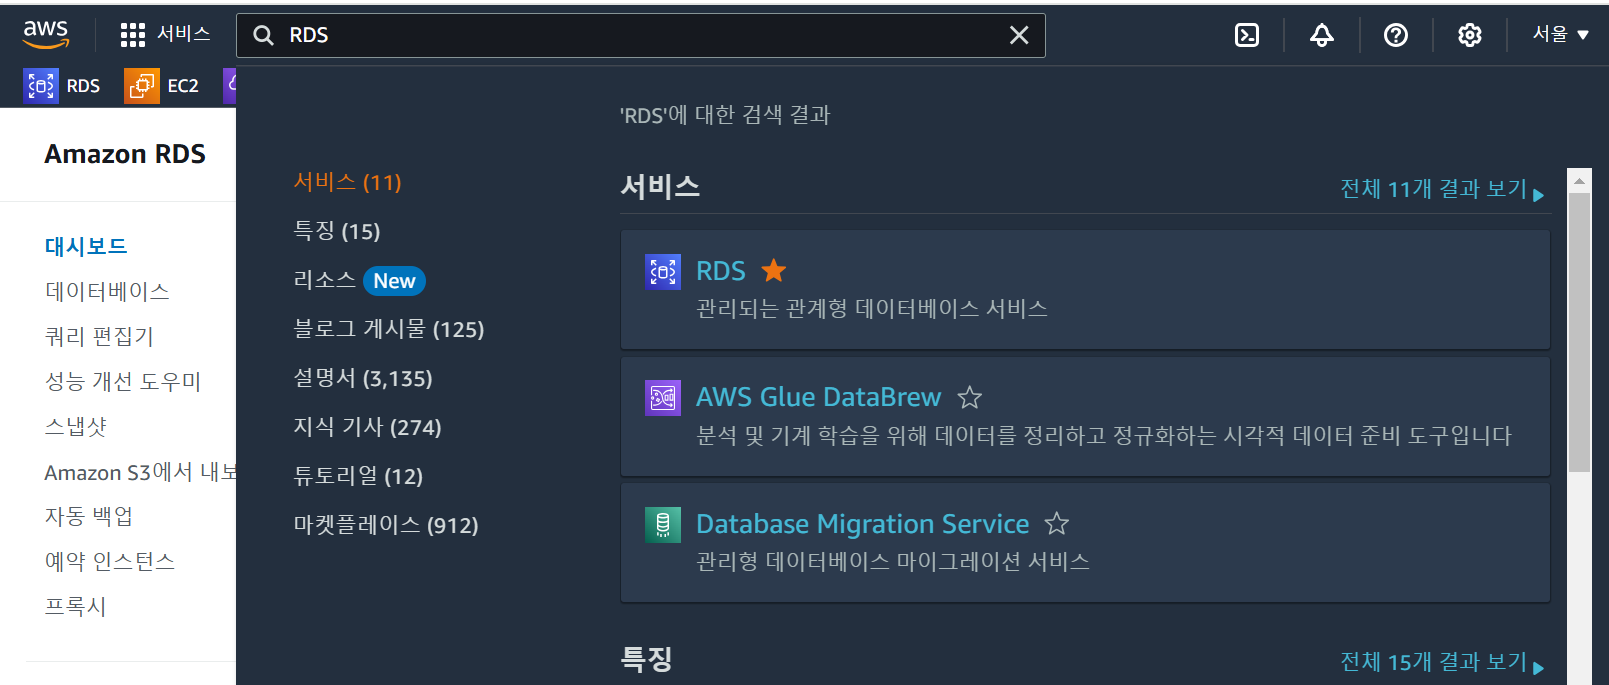
Task: Open the settings gear icon
Action: point(1470,35)
